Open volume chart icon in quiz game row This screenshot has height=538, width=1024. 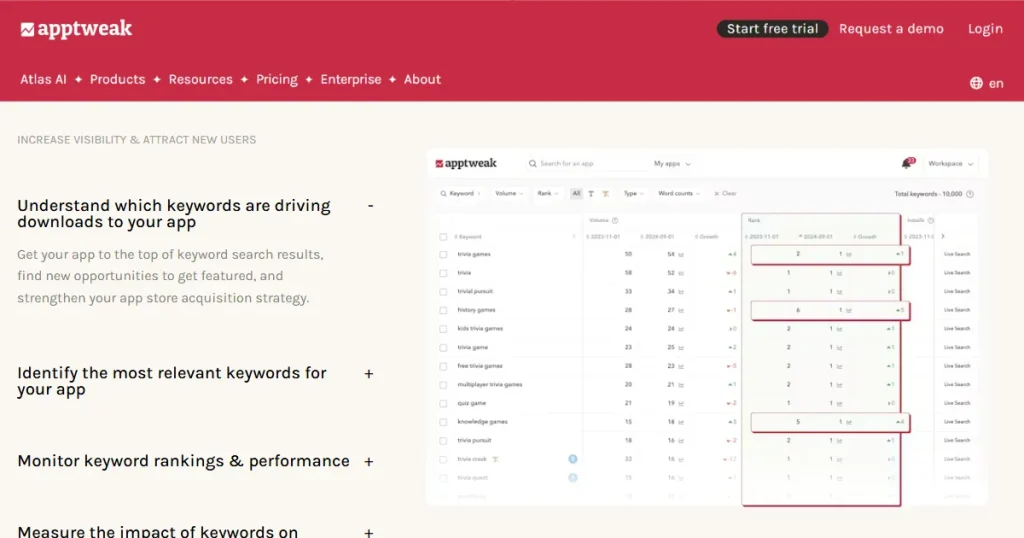coord(680,404)
